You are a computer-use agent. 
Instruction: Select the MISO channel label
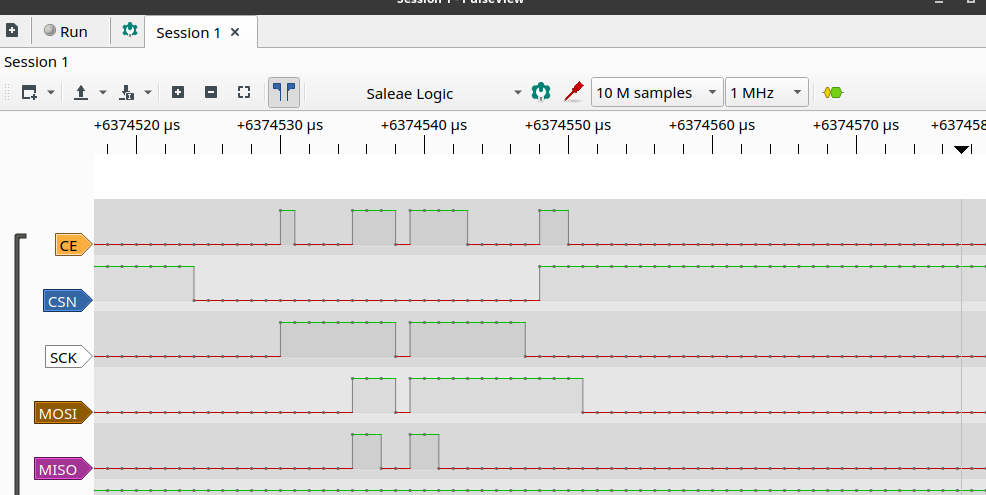click(62, 469)
